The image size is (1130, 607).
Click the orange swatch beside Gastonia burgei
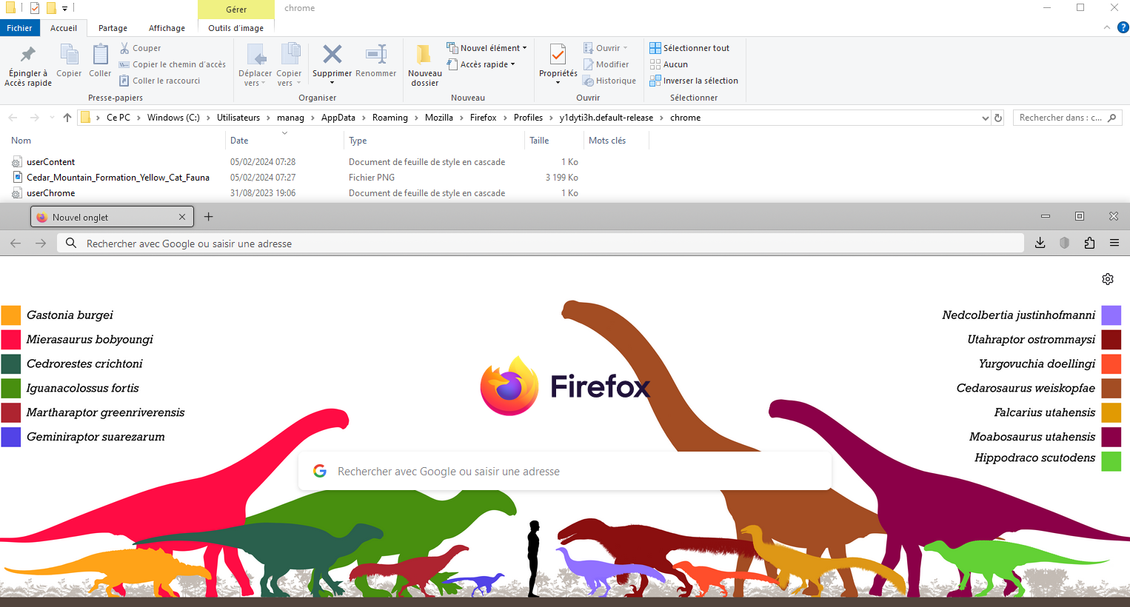point(11,315)
